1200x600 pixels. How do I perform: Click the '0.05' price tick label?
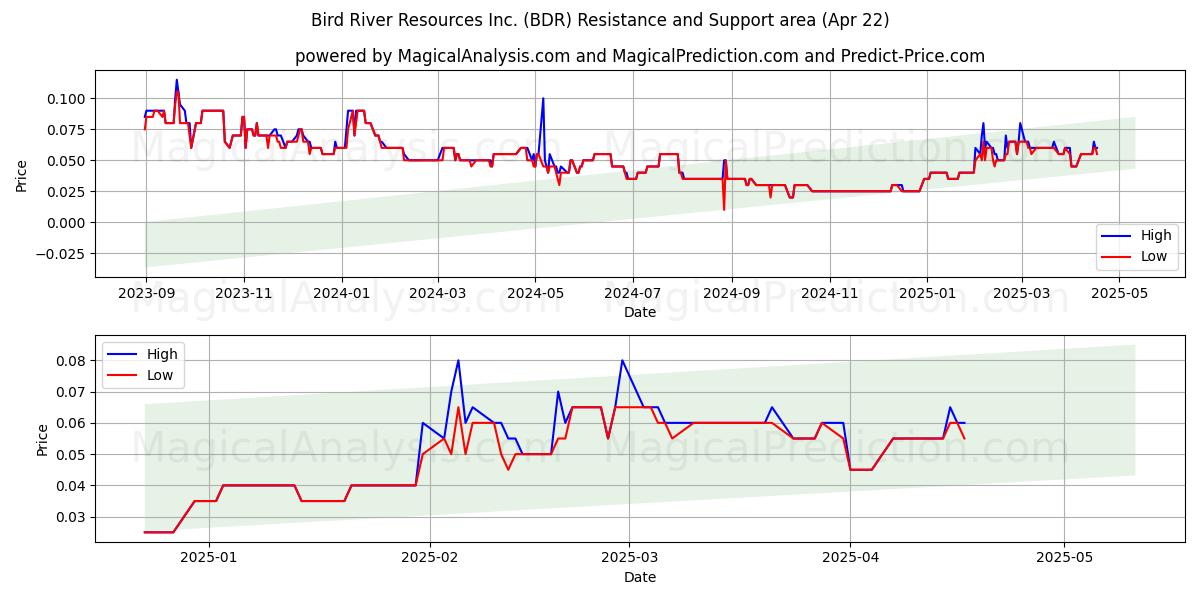click(71, 454)
